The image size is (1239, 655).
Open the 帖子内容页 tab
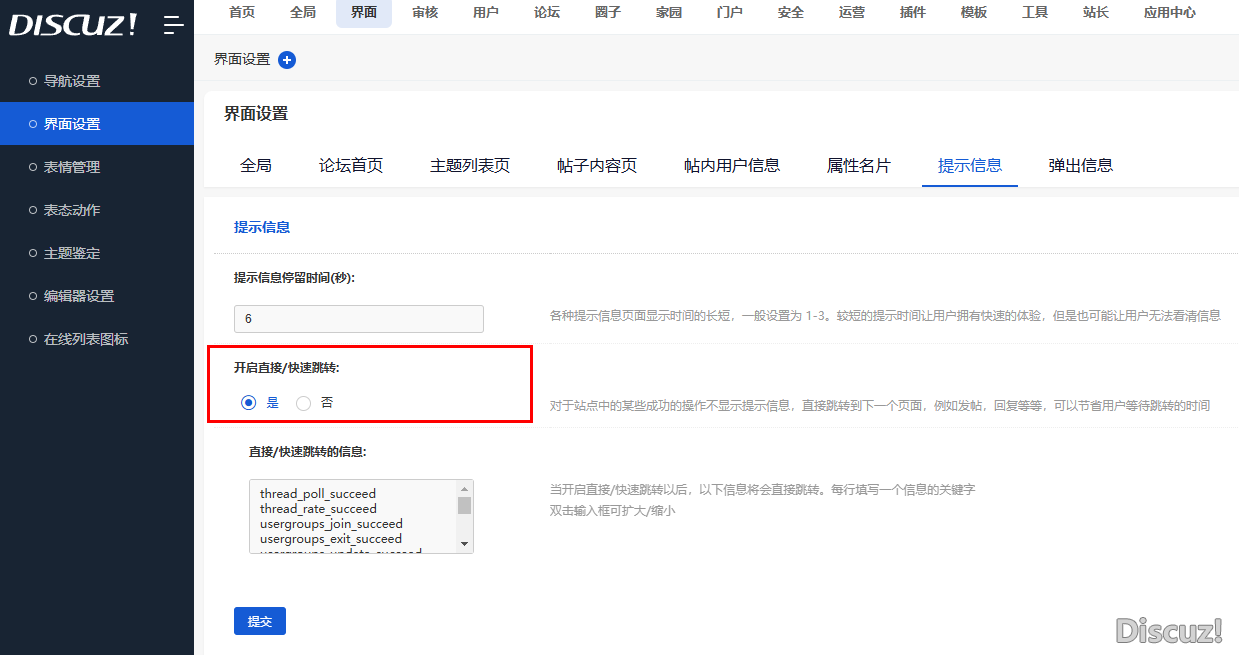(597, 166)
